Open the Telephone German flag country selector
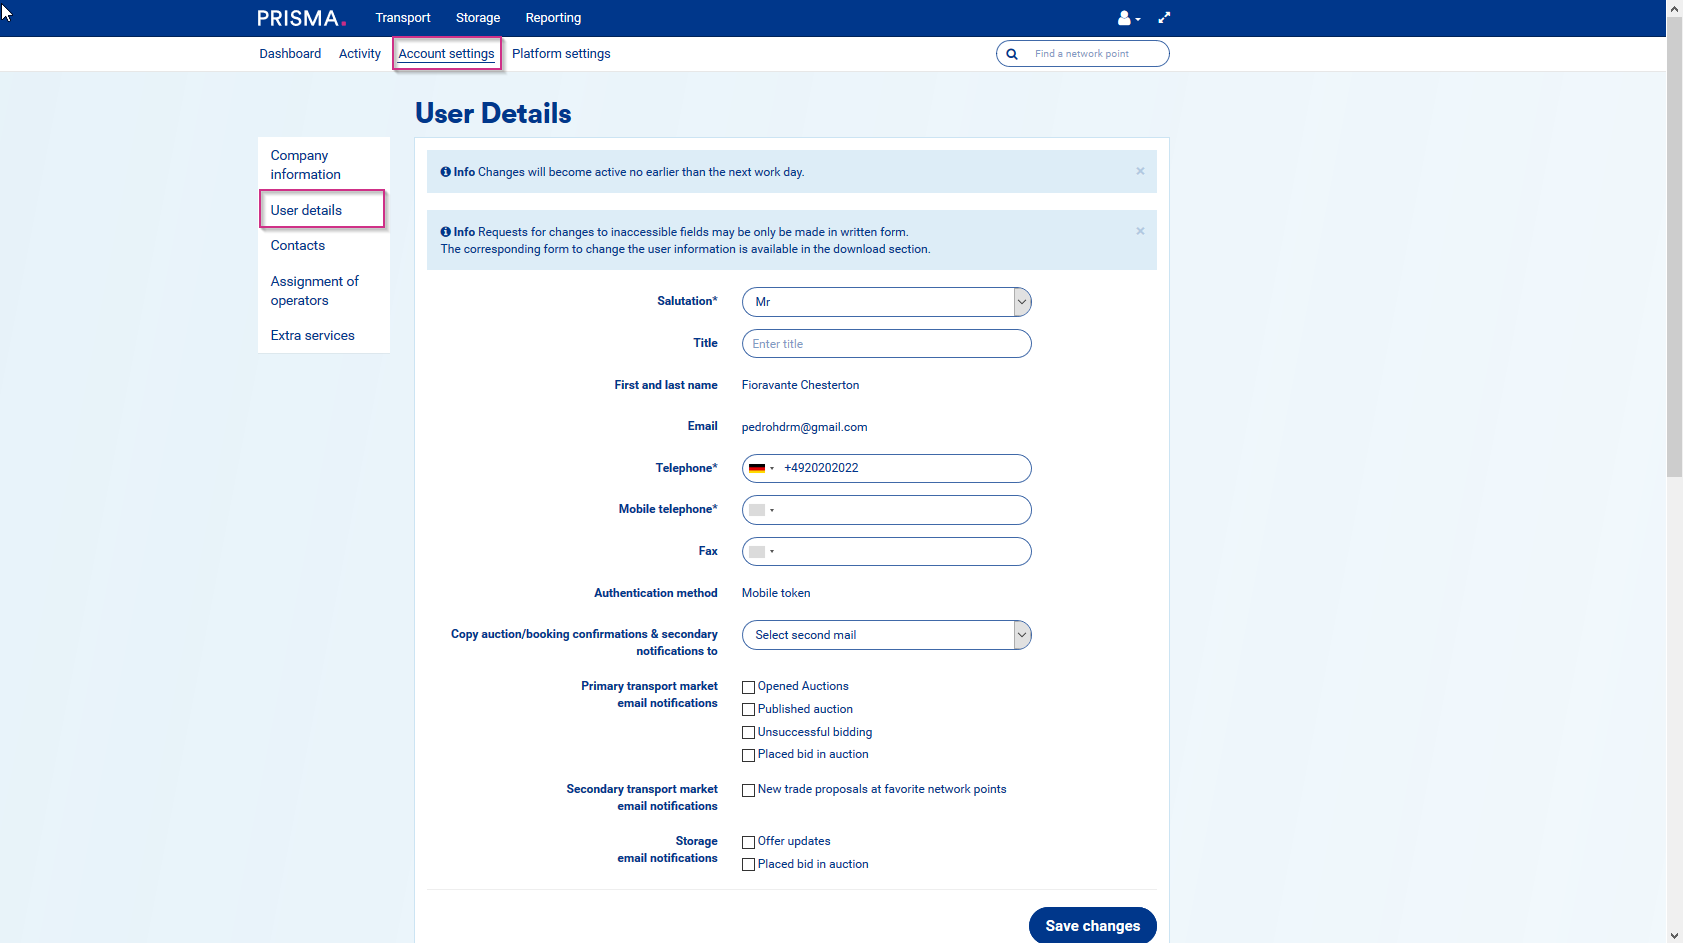This screenshot has height=943, width=1683. (x=761, y=468)
